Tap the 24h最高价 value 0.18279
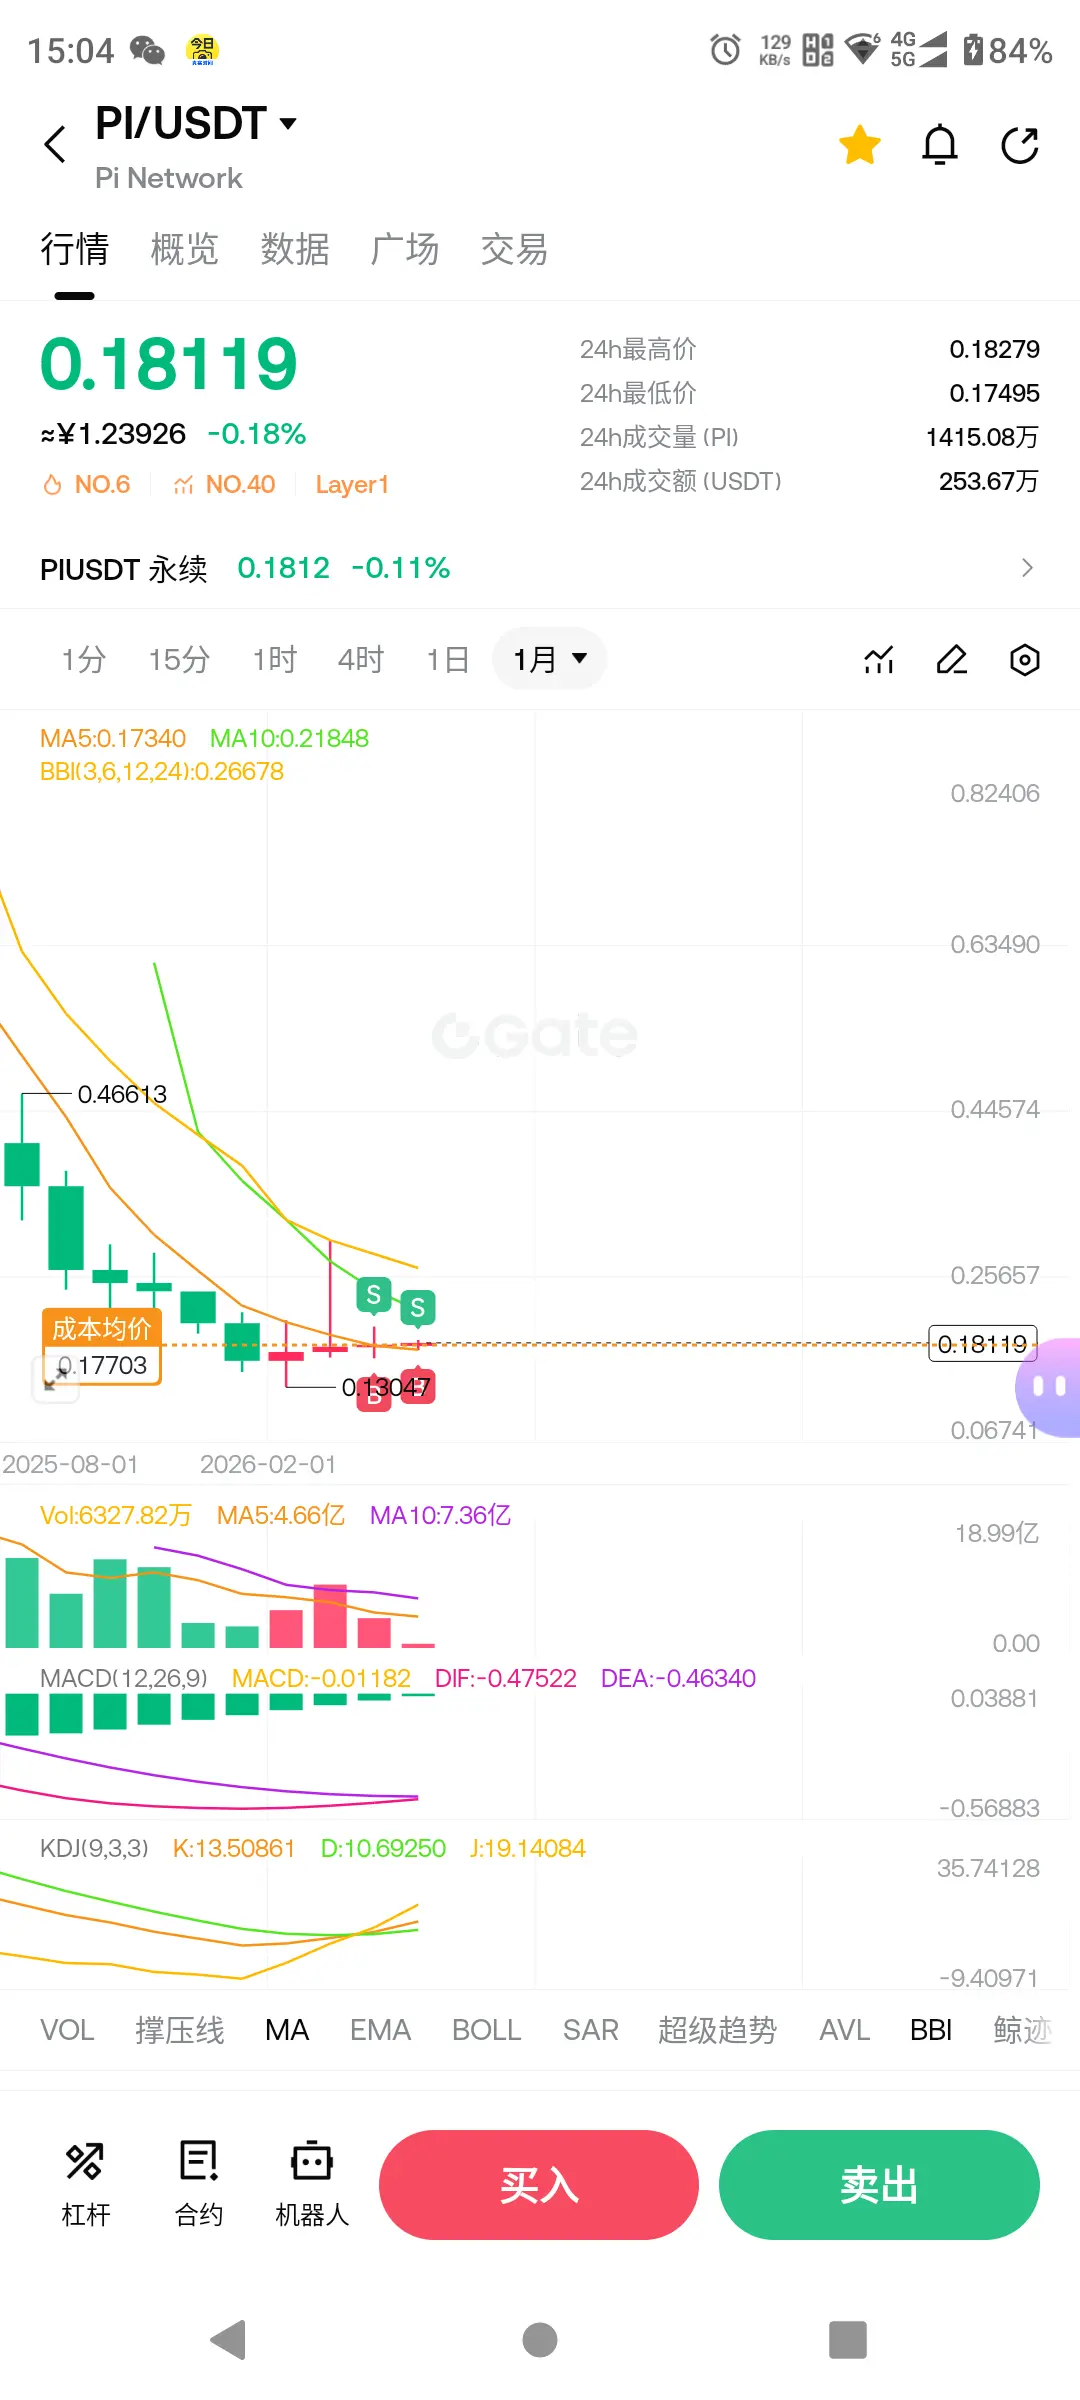The height and width of the screenshot is (2400, 1080). pyautogui.click(x=994, y=349)
